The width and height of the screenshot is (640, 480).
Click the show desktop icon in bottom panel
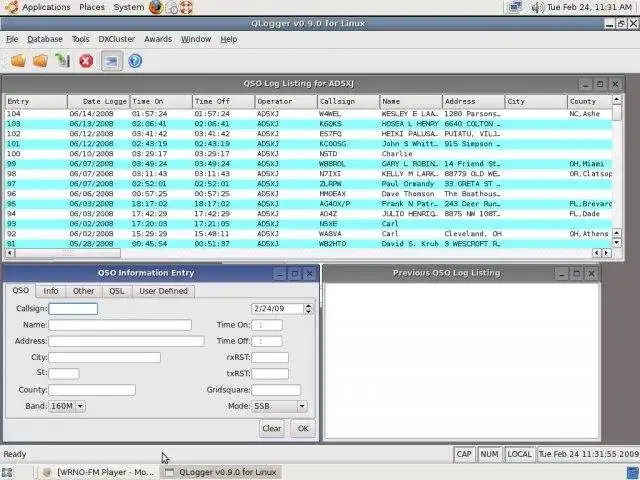pos(7,472)
